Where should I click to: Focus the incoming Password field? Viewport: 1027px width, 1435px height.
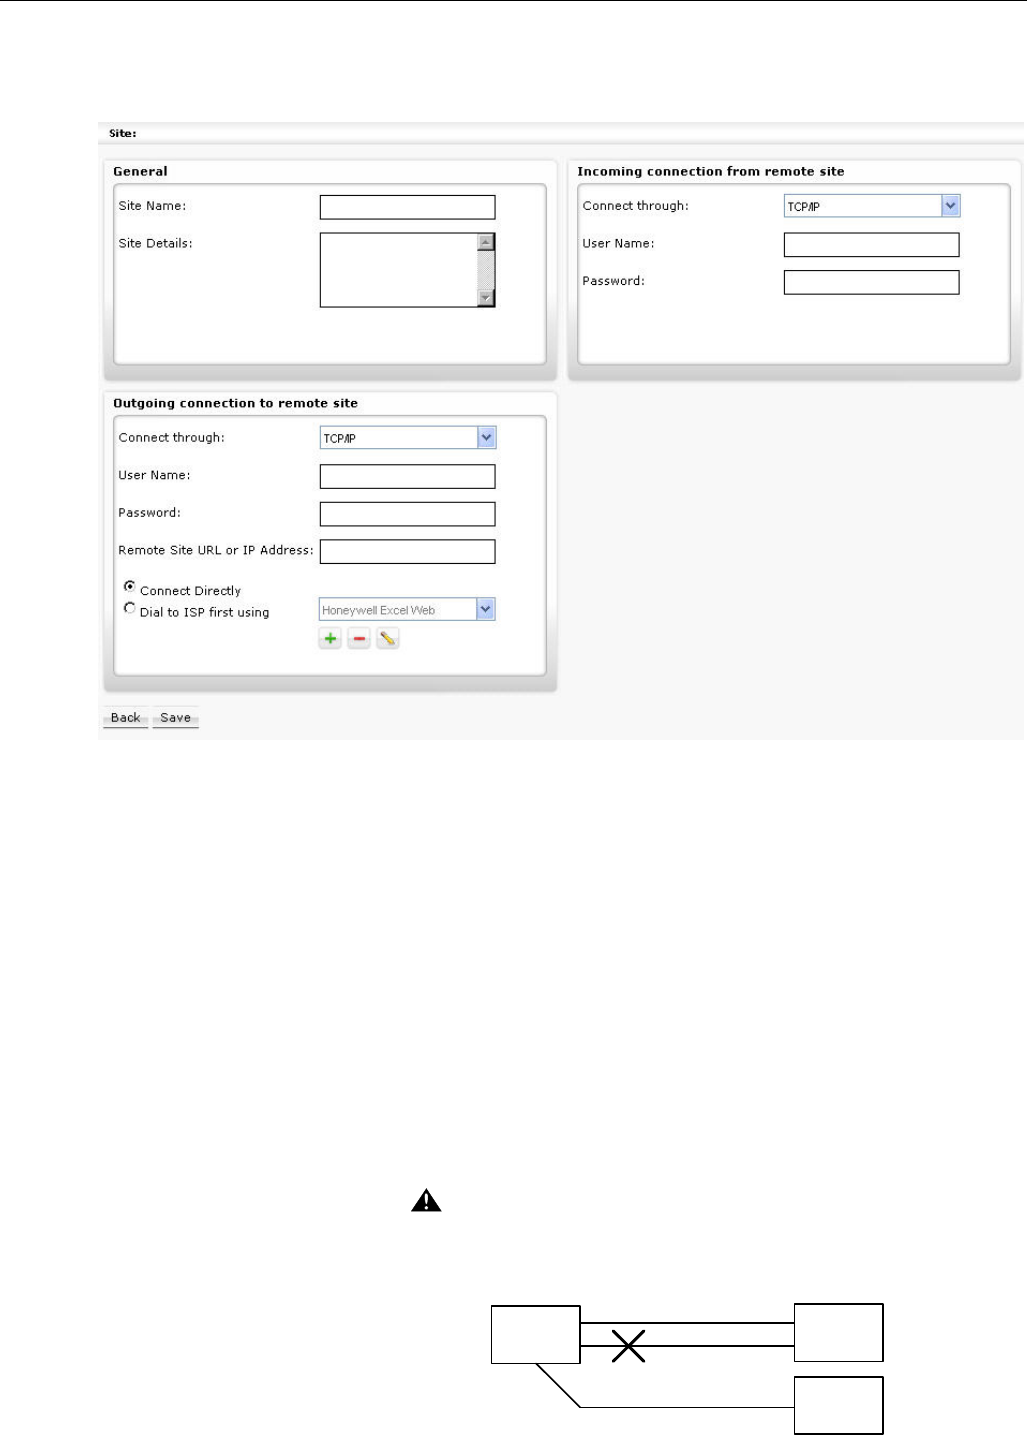tap(872, 283)
